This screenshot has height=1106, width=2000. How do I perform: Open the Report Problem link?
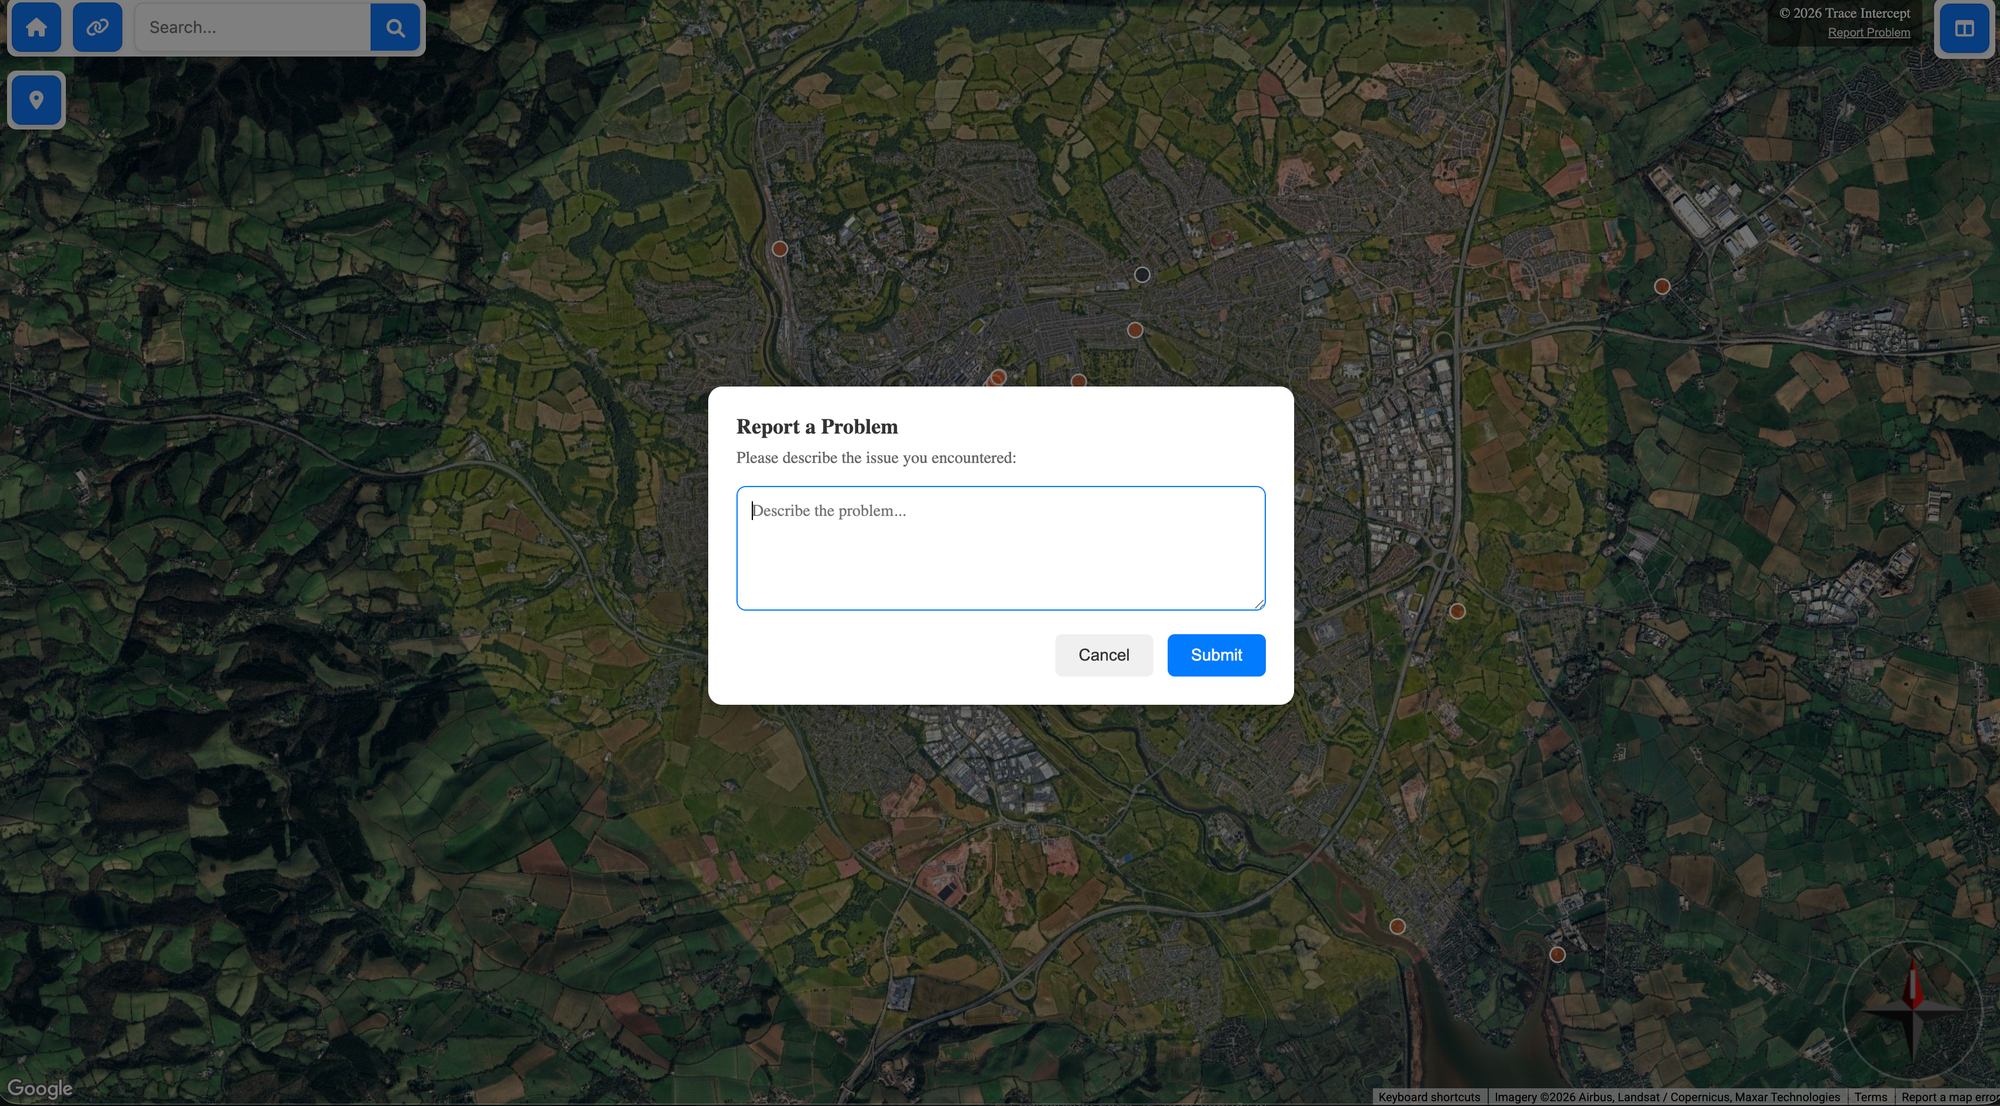pyautogui.click(x=1868, y=33)
